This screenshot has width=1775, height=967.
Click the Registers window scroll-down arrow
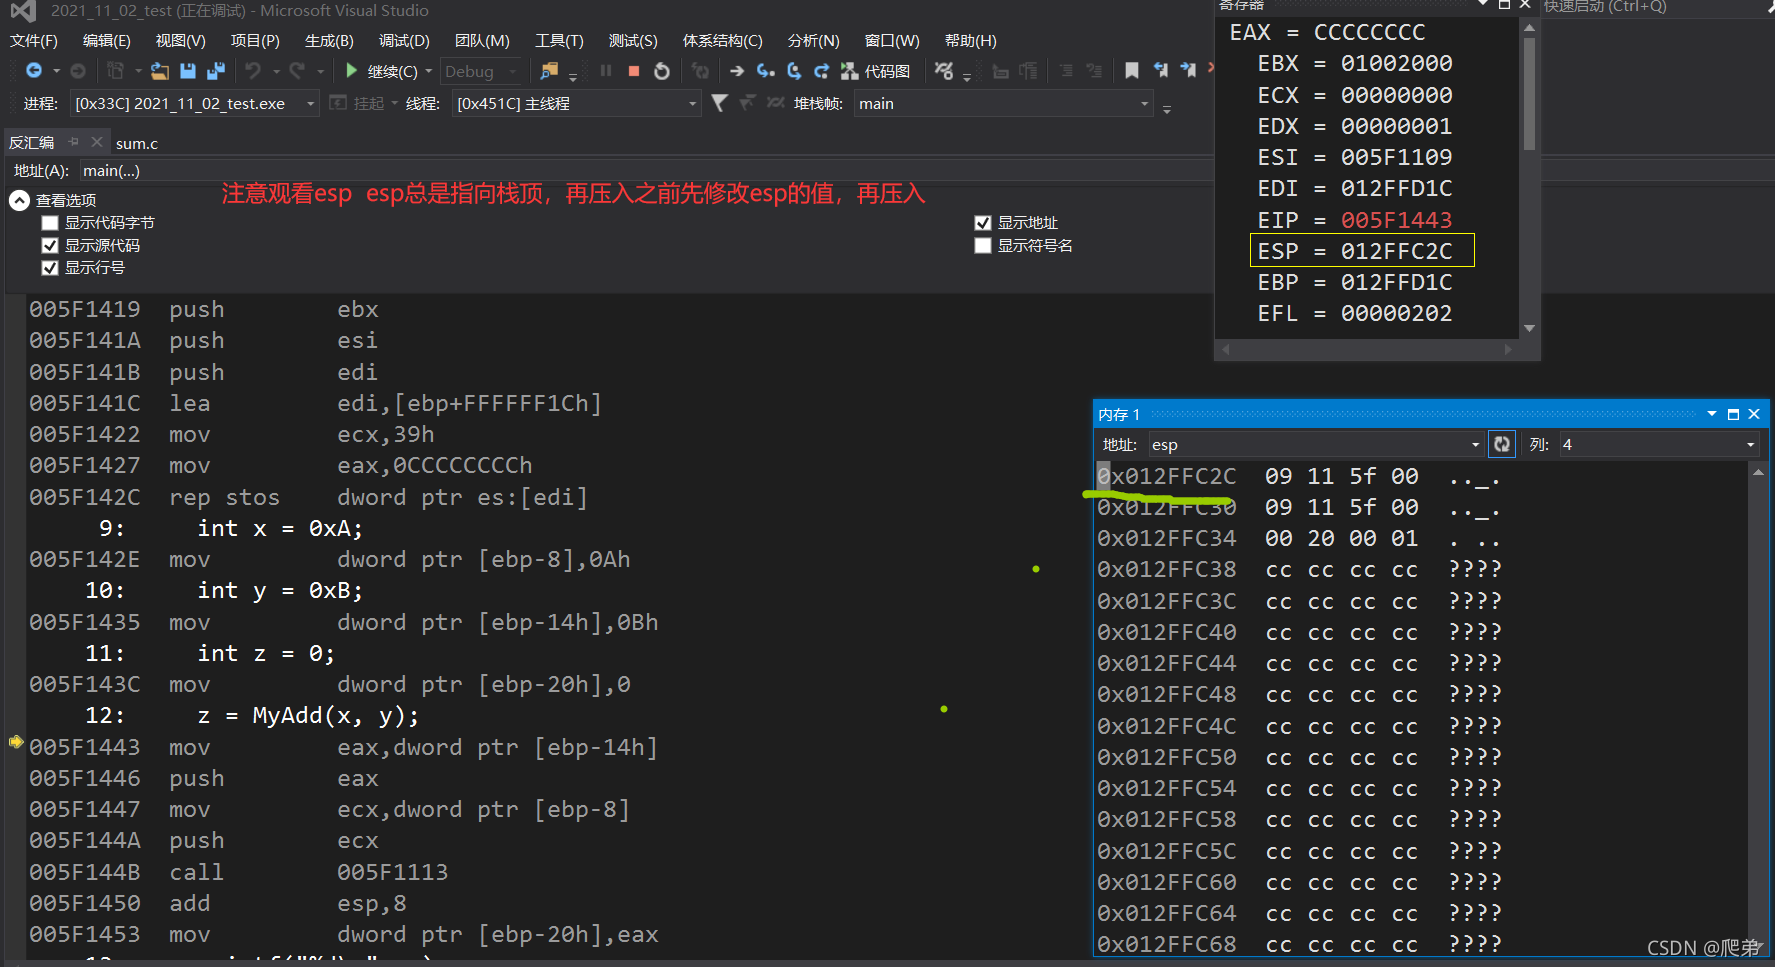[1528, 328]
